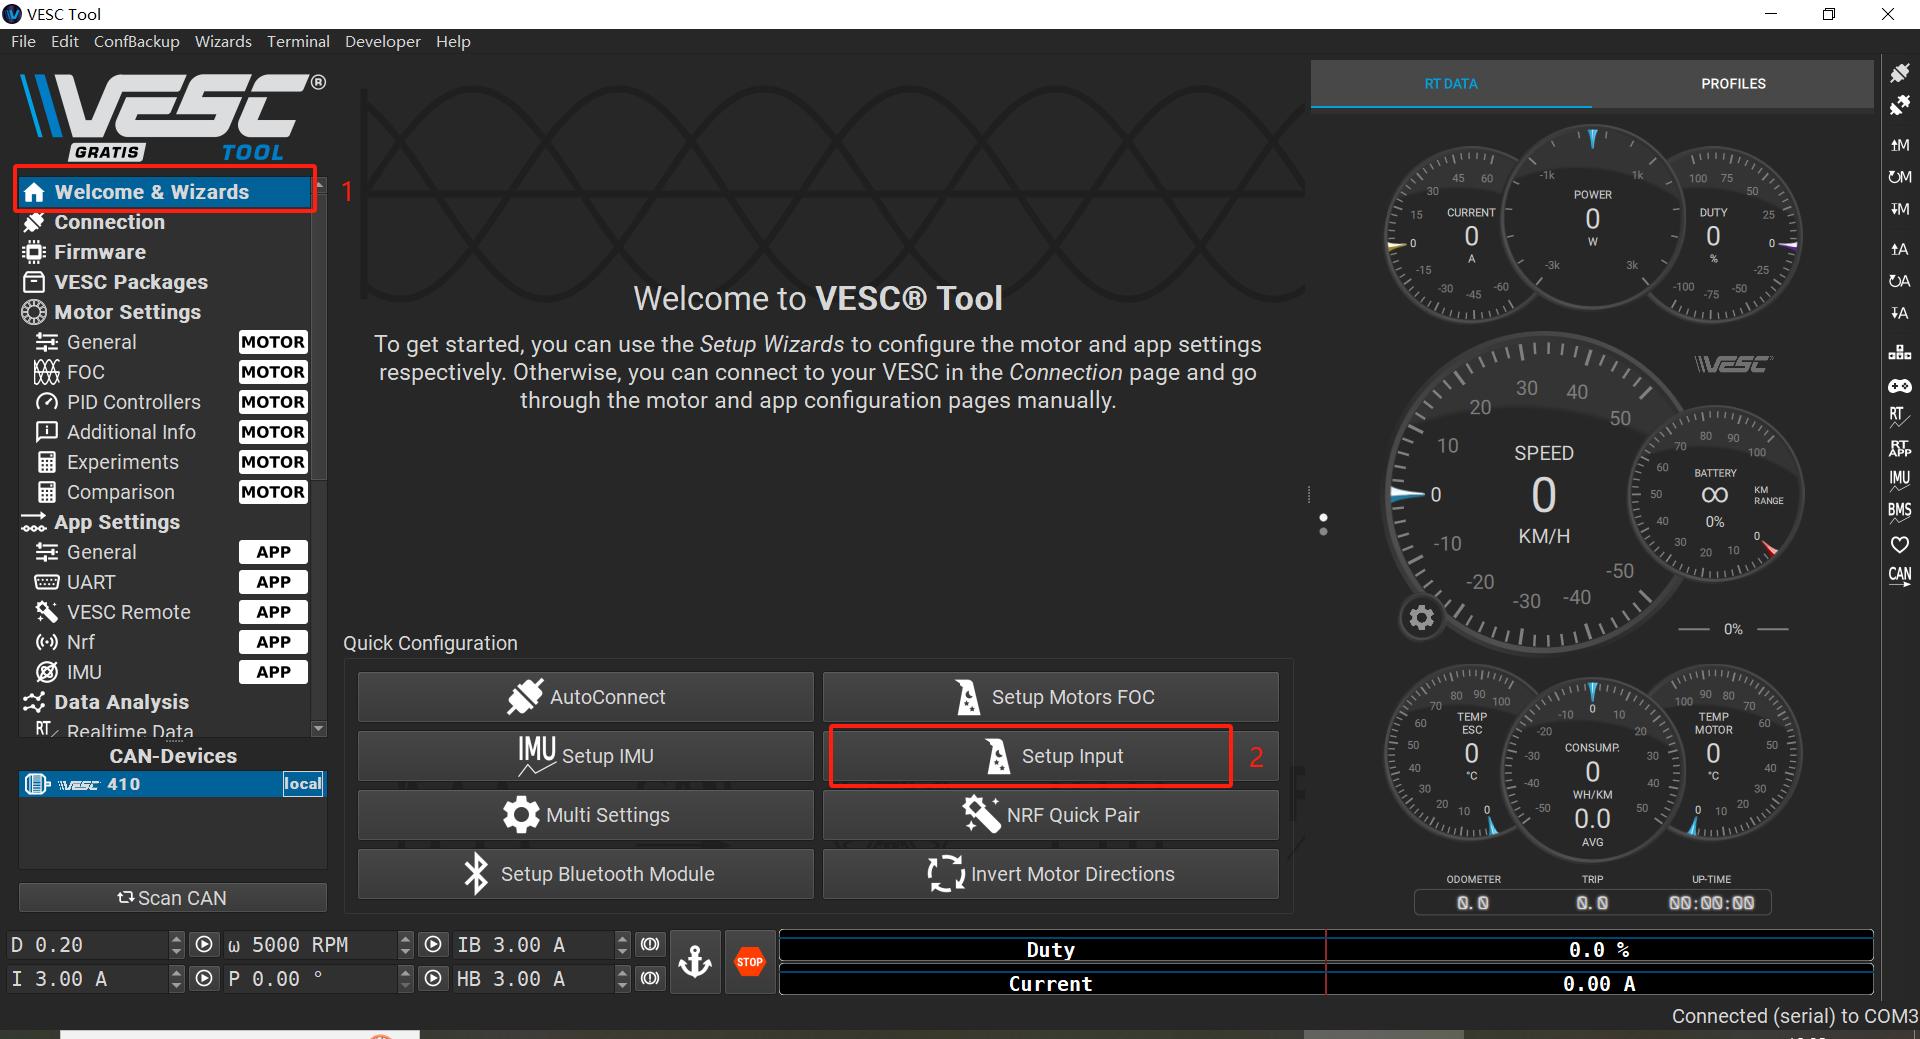Click the Scan CAN button

point(173,898)
